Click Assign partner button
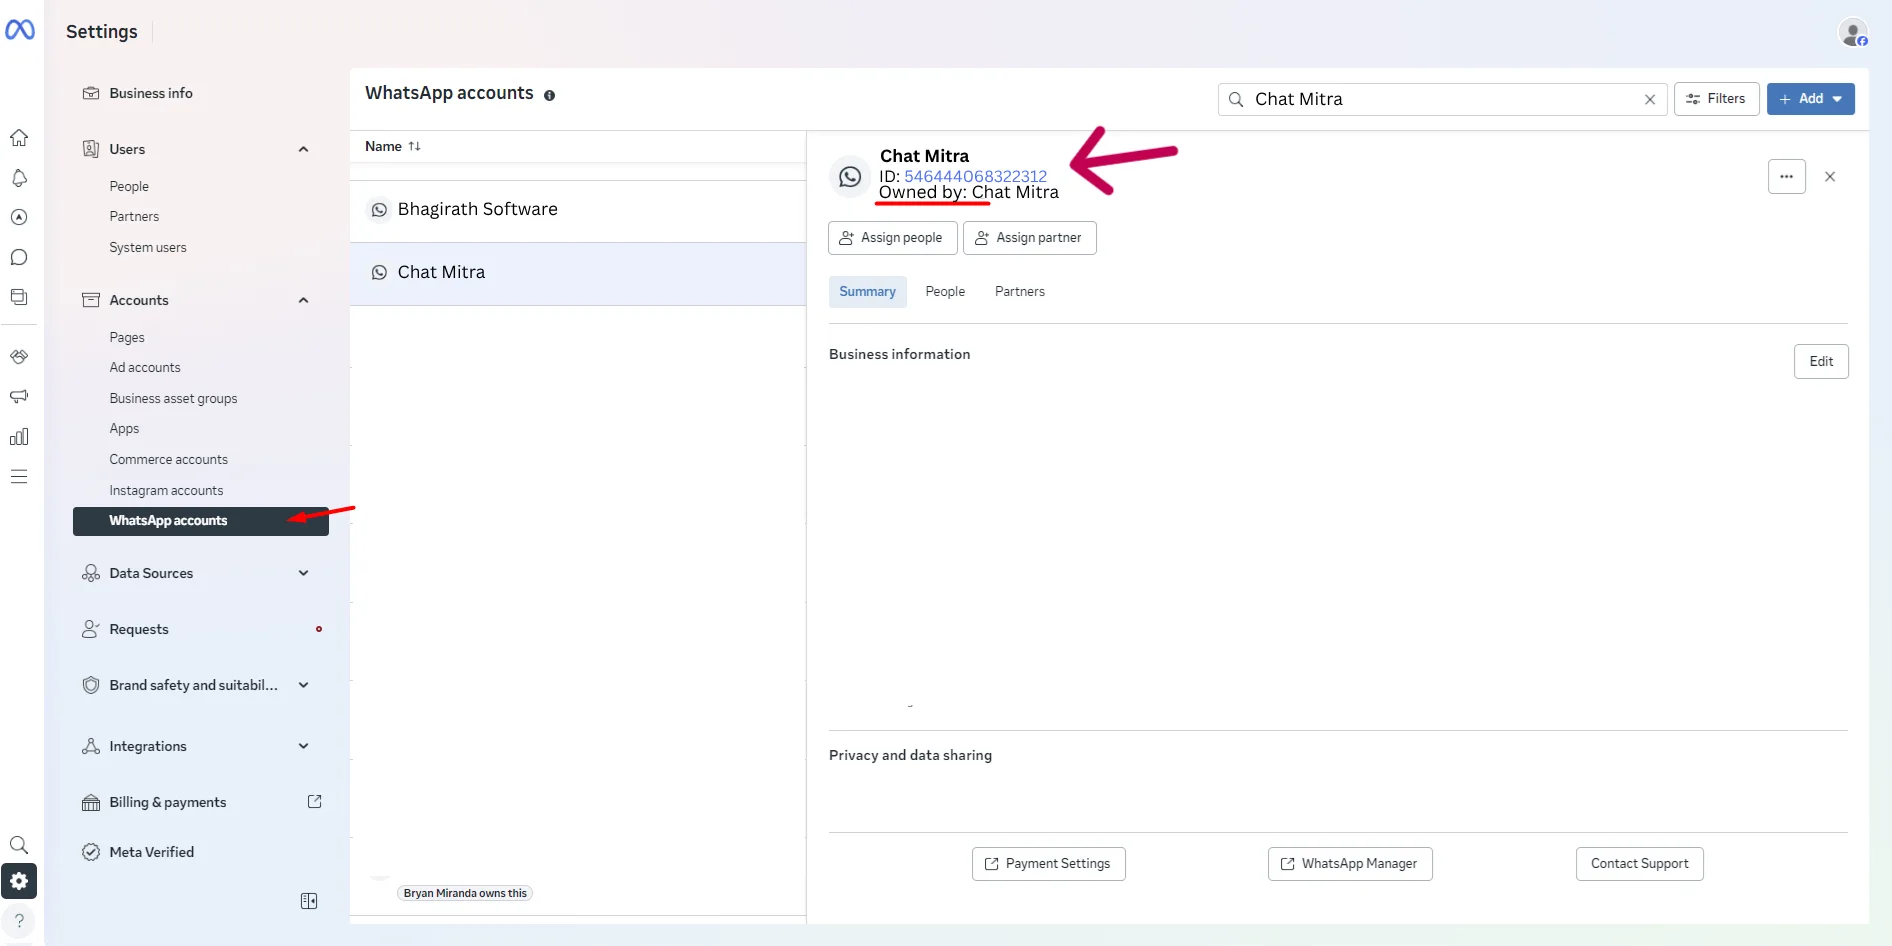 pos(1029,238)
